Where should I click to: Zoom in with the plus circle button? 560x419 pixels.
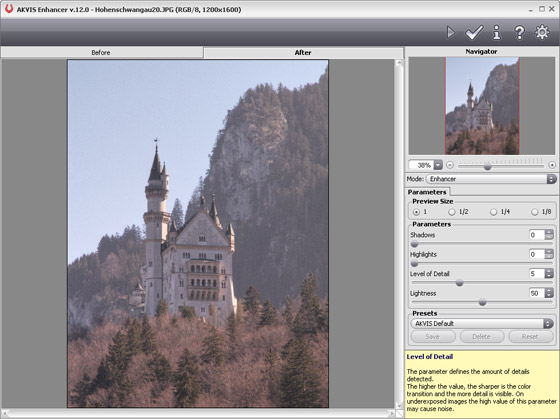(552, 165)
